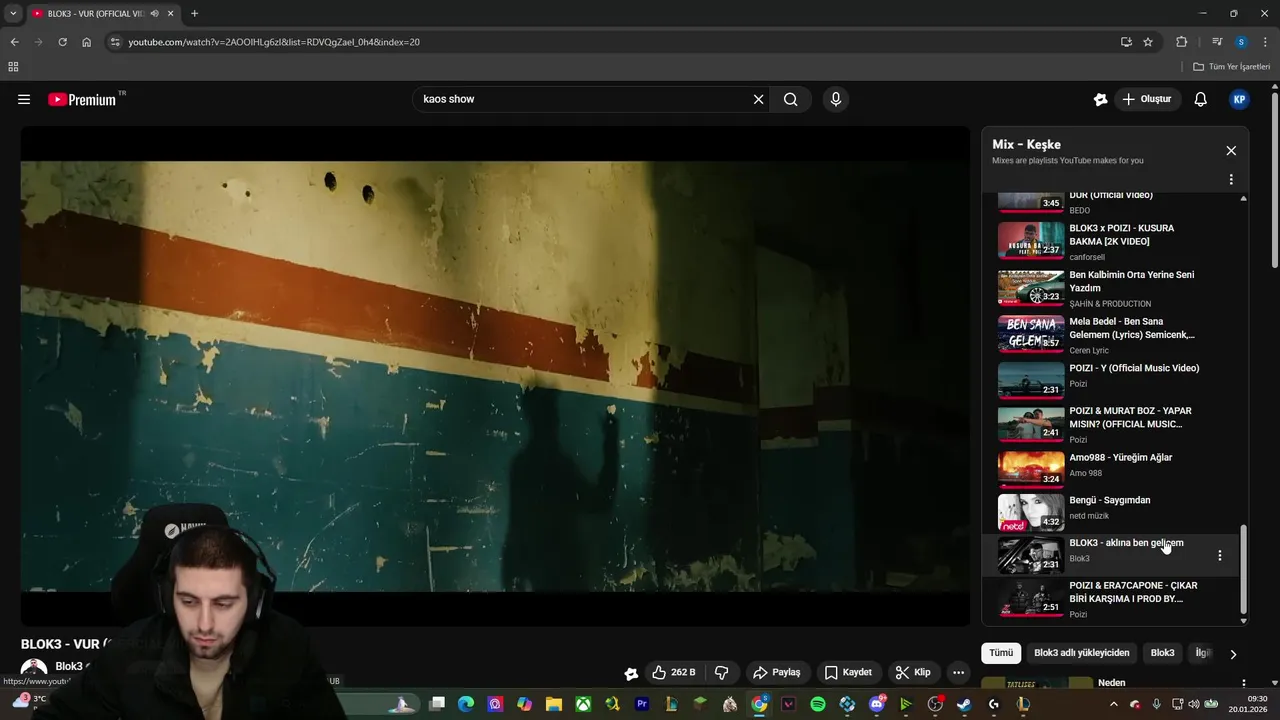Click the YouTube video player area
The image size is (1280, 720).
tap(495, 376)
